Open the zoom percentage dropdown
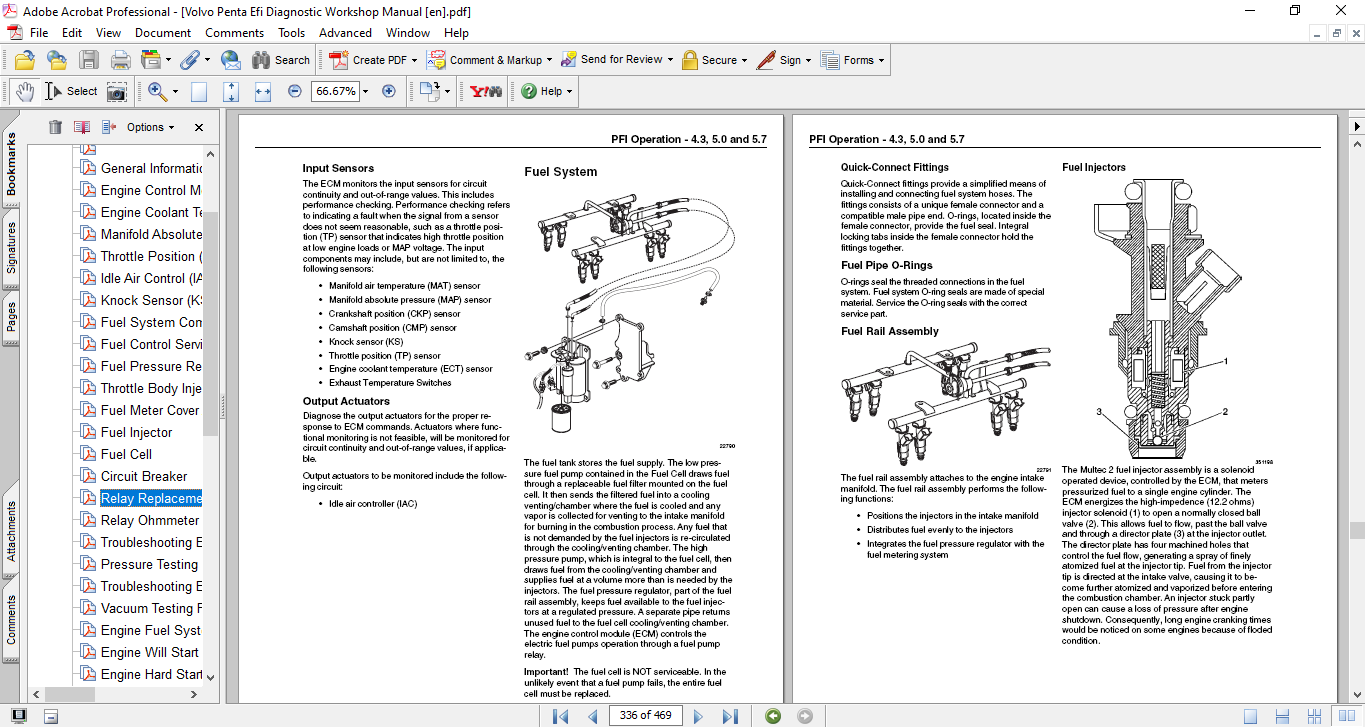Screen dimensions: 1365x727 click(x=365, y=91)
